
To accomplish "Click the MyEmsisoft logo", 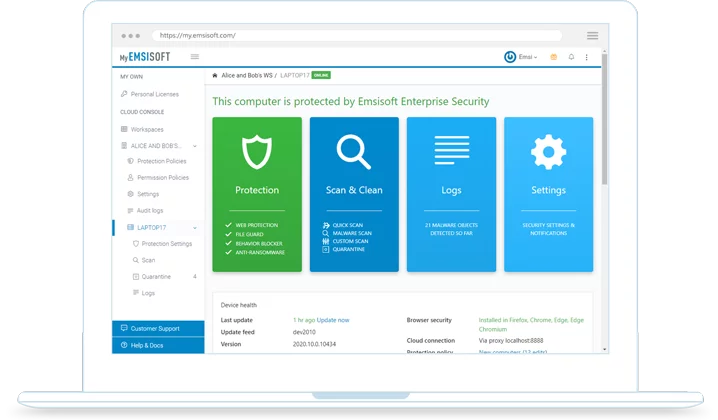I will pos(145,57).
